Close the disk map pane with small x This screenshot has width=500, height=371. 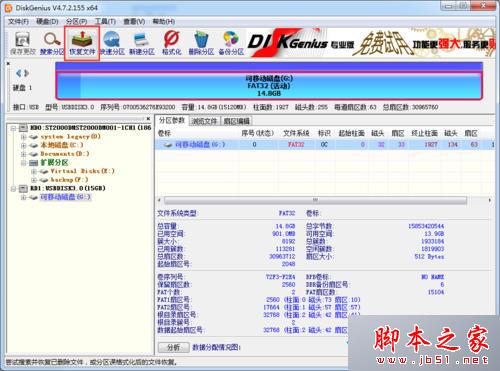(x=8, y=63)
